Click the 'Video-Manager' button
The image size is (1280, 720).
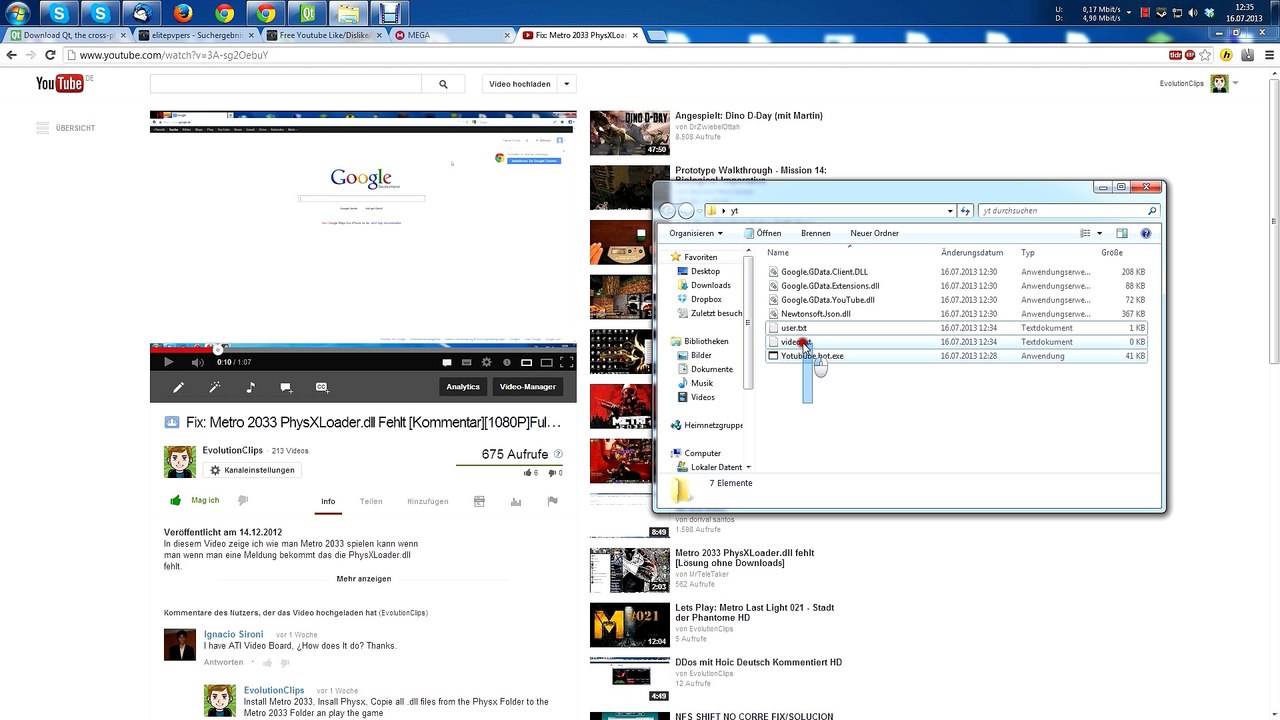(x=527, y=387)
